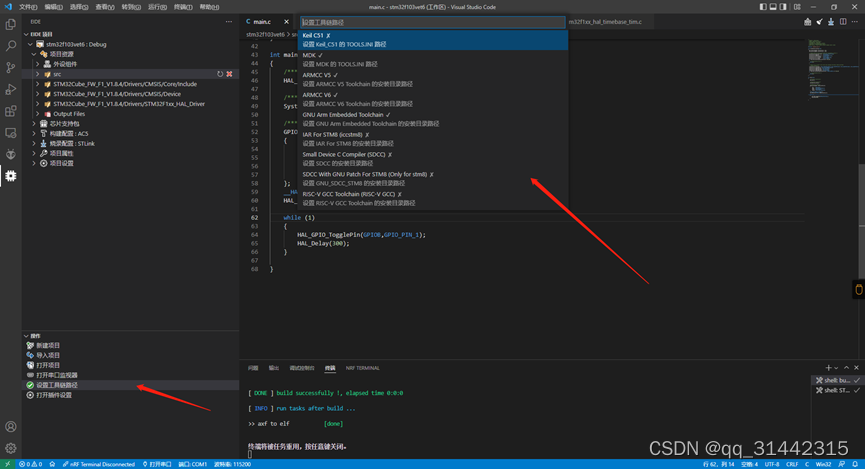865x469 pixels.
Task: Expand the 项目设置 node
Action: 34,163
